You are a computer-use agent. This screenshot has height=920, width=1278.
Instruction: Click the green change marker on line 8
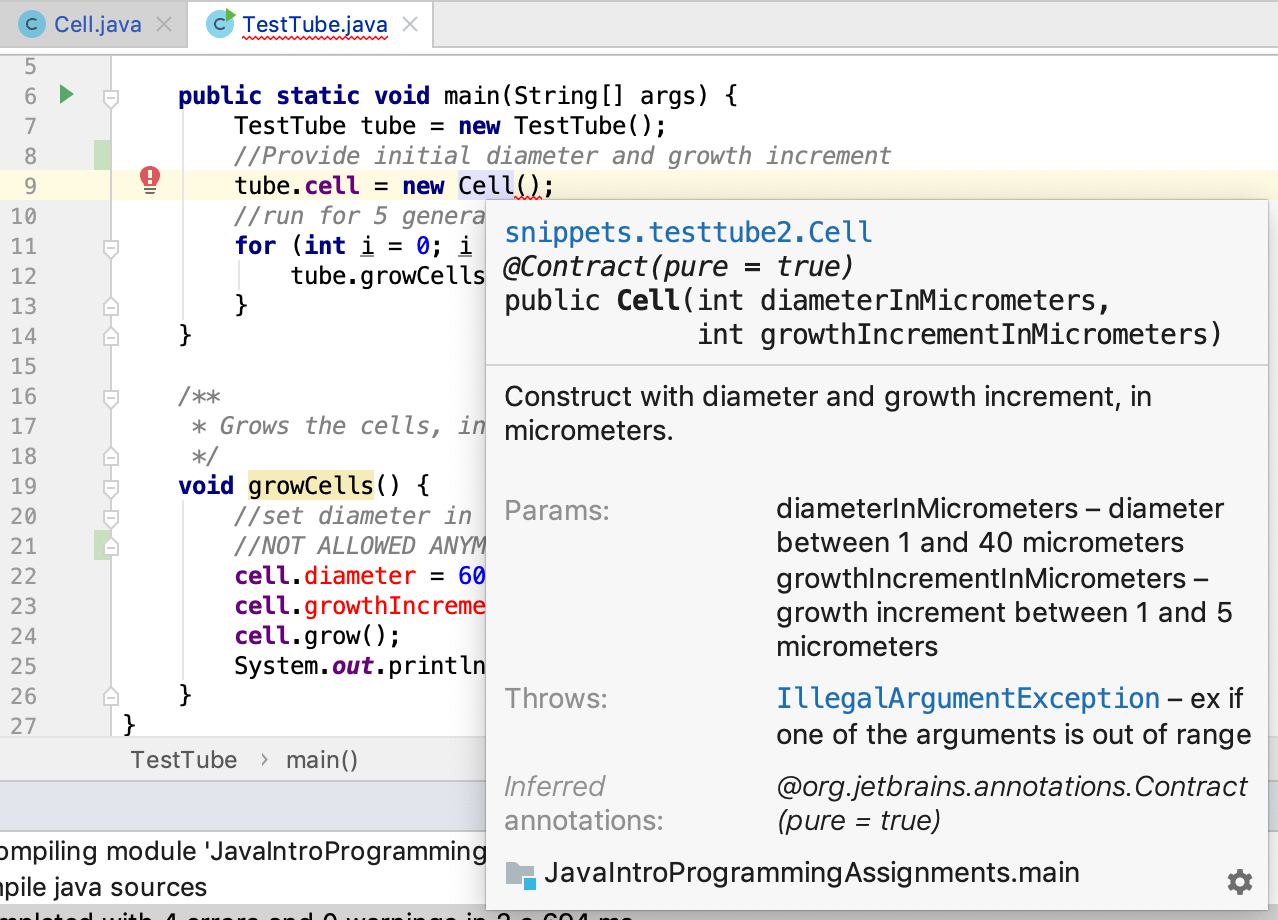pyautogui.click(x=102, y=156)
